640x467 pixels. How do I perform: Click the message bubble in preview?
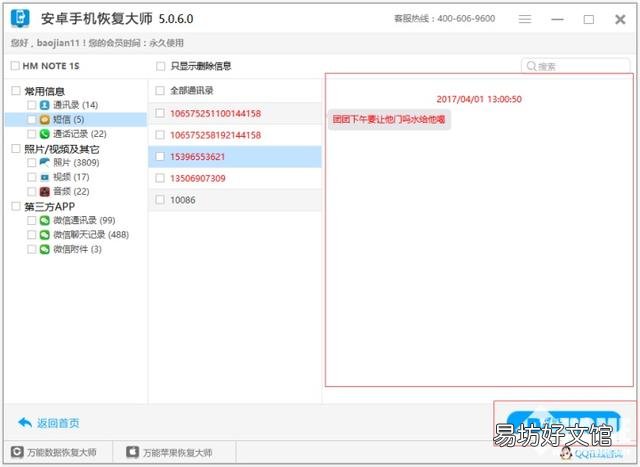click(x=389, y=120)
